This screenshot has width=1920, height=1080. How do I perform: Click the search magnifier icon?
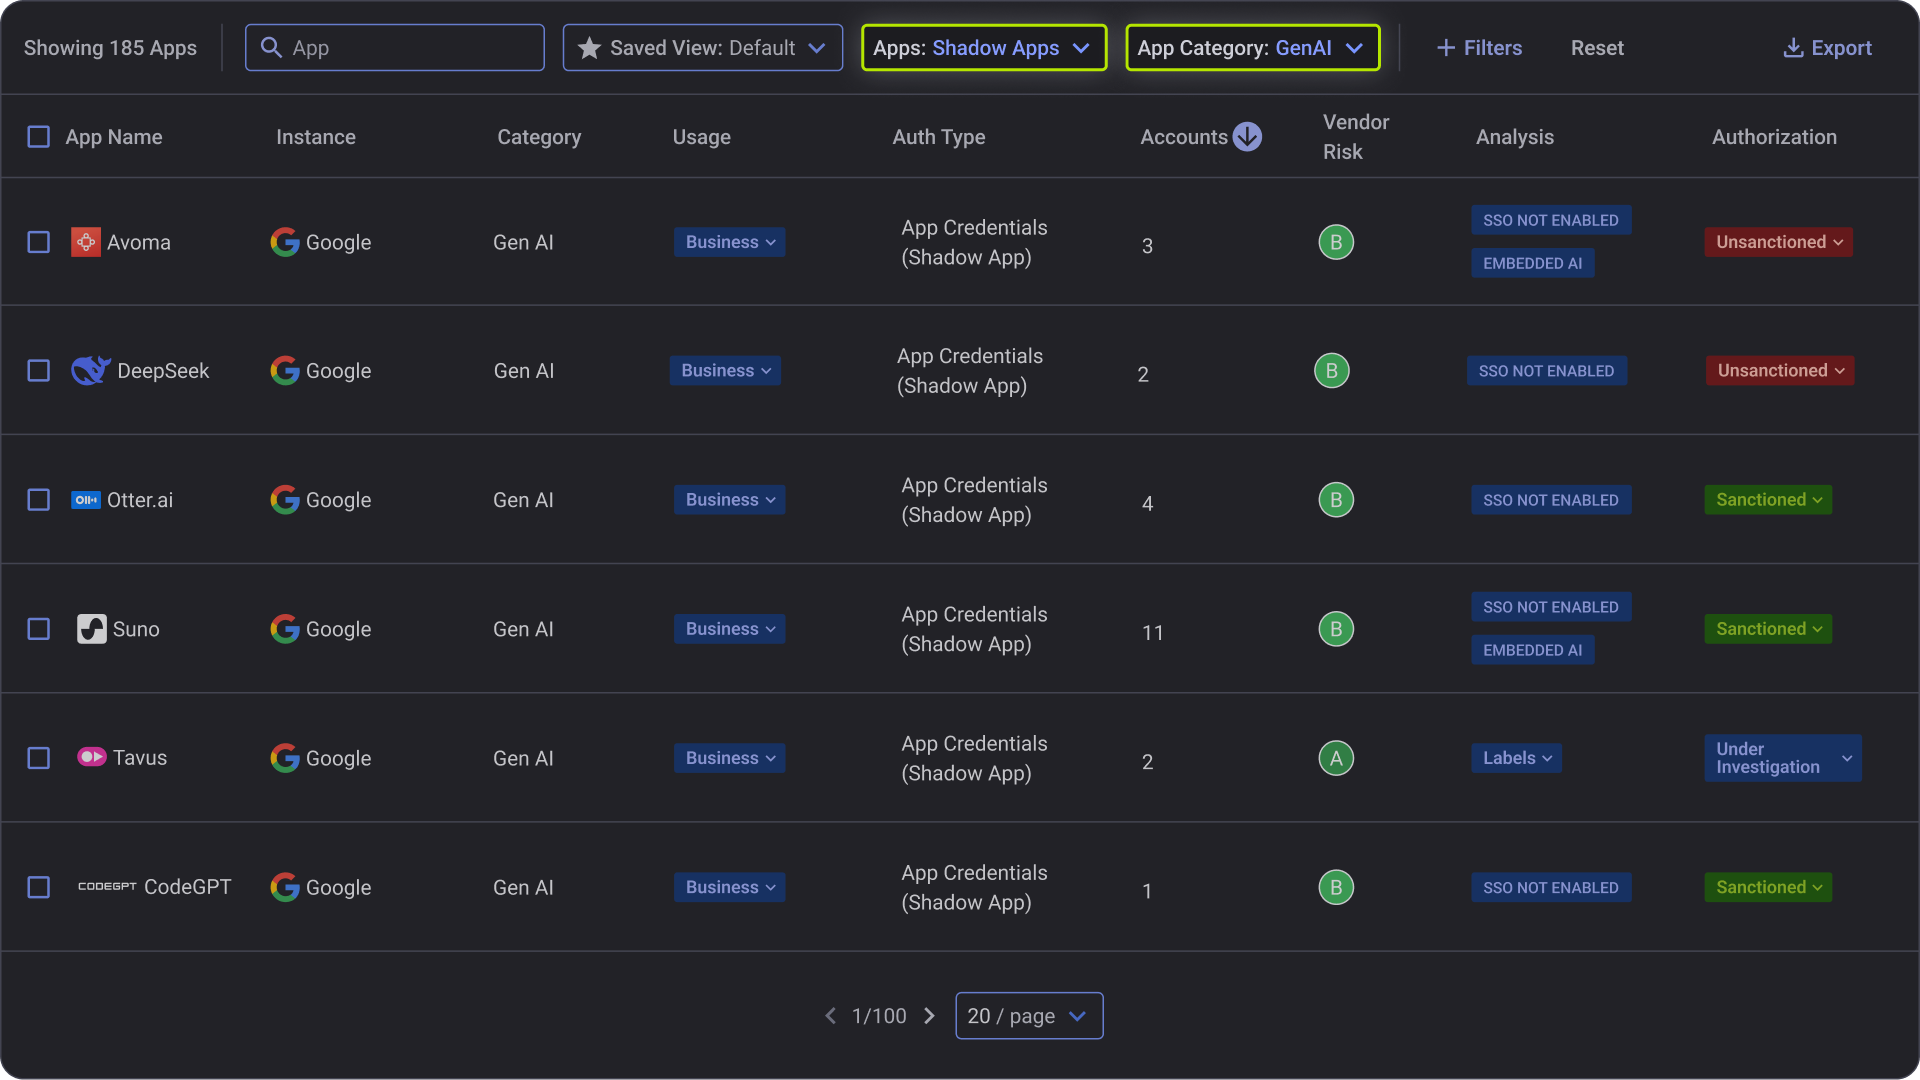tap(270, 47)
